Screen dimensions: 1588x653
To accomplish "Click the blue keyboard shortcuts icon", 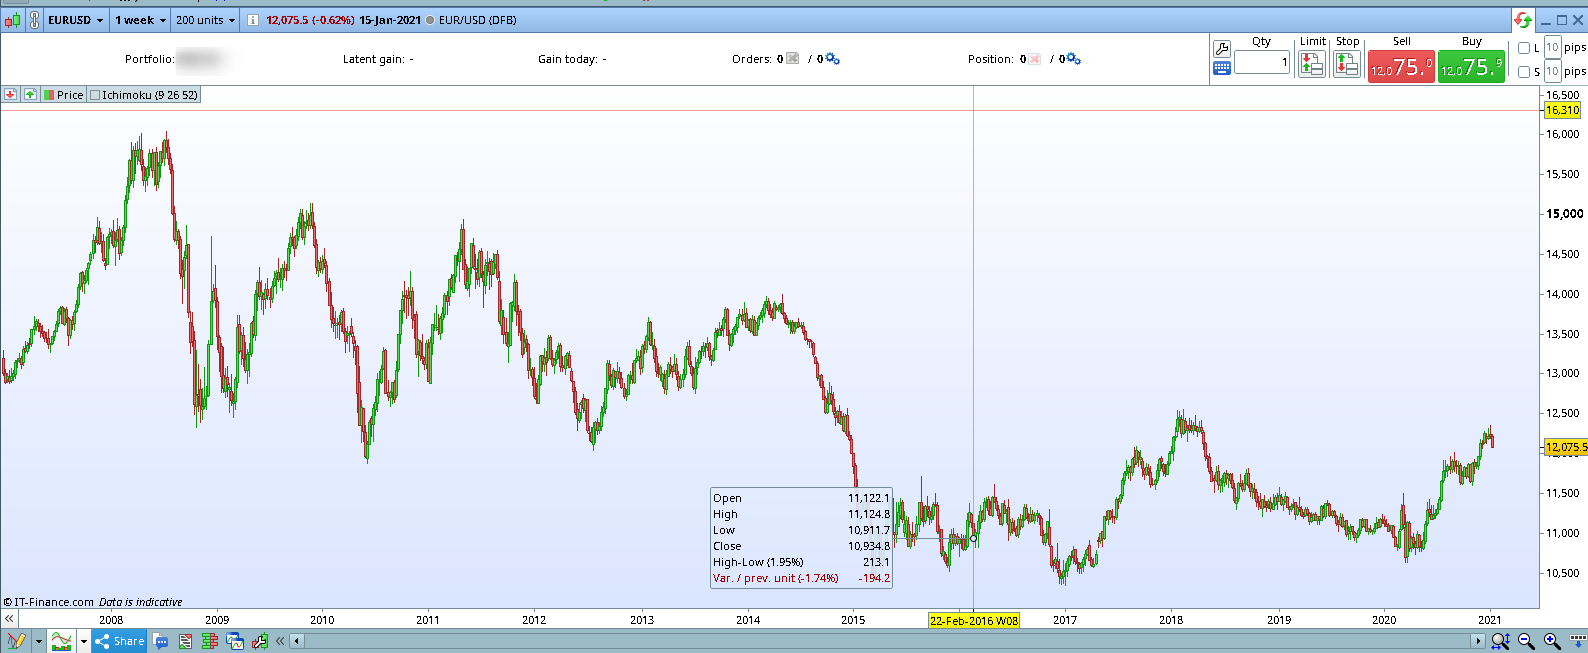I will 1222,68.
